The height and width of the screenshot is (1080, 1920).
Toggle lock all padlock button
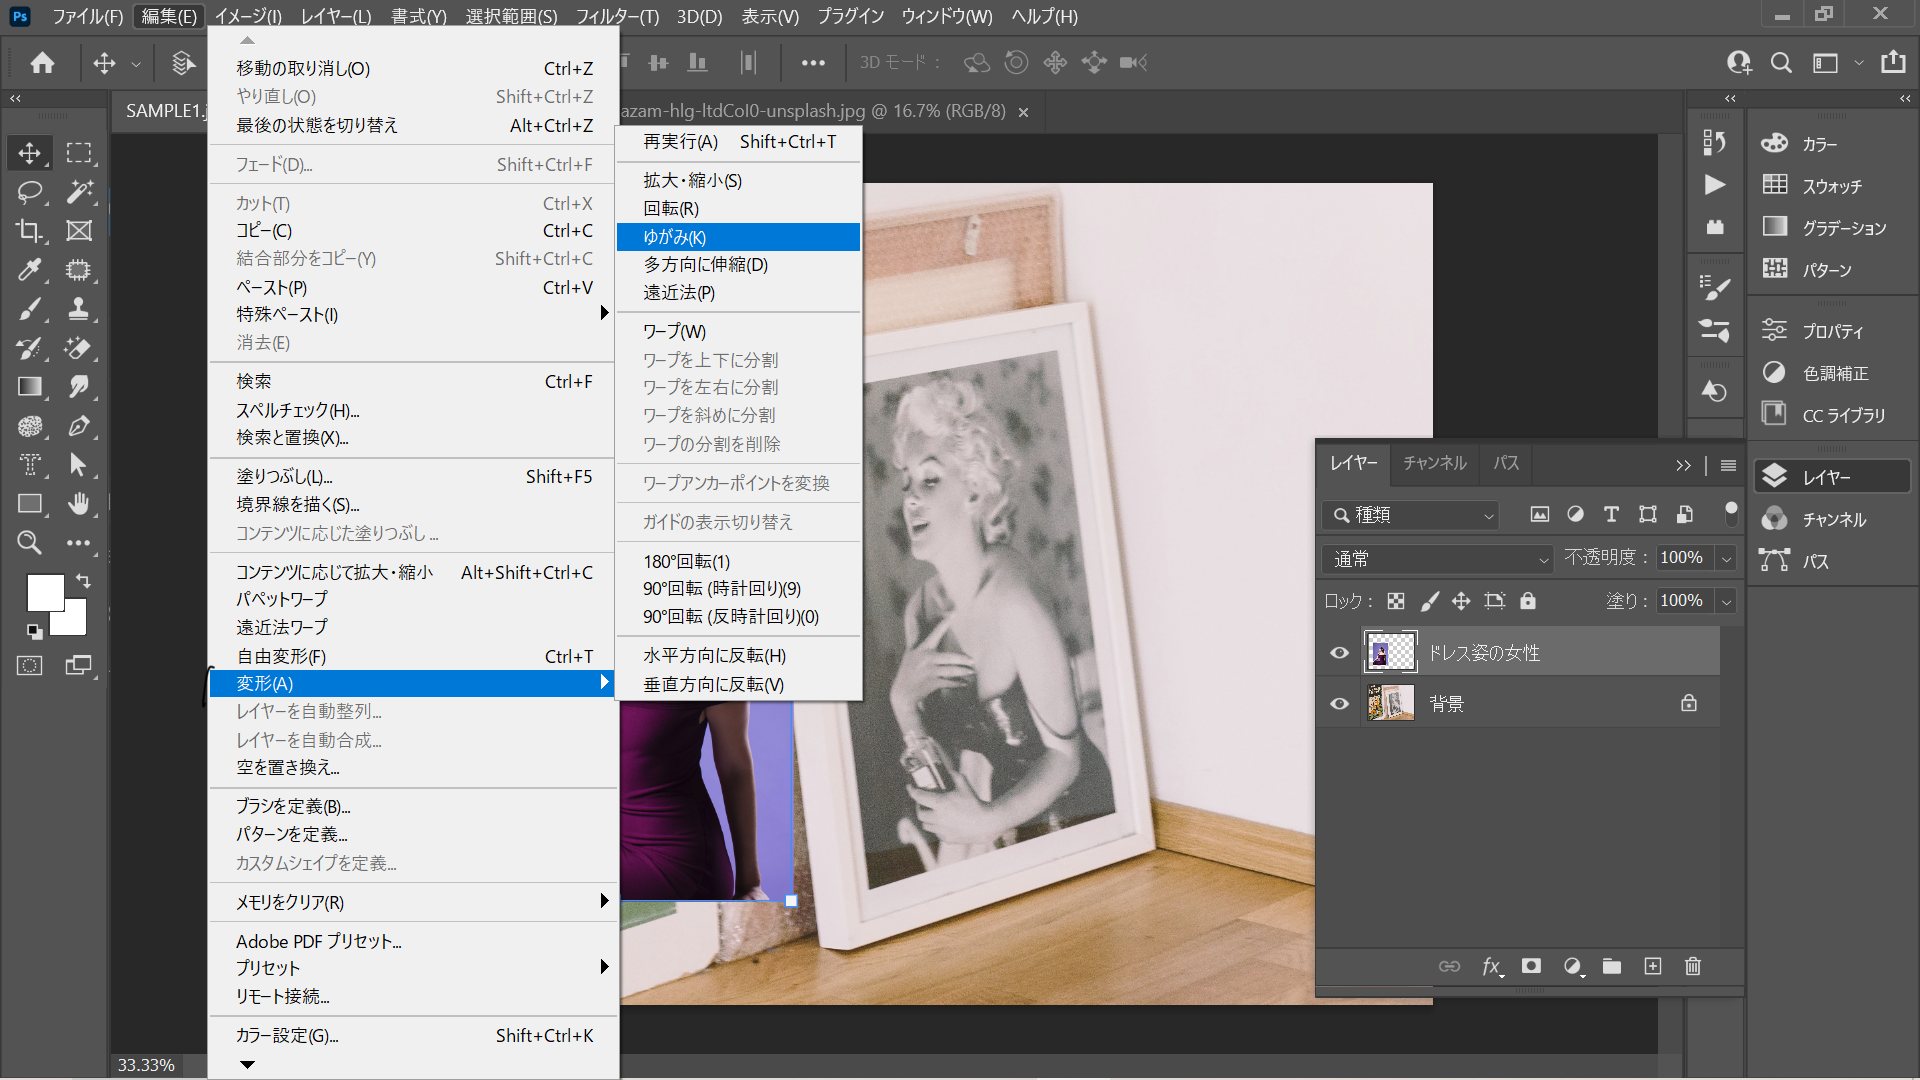coord(1528,601)
